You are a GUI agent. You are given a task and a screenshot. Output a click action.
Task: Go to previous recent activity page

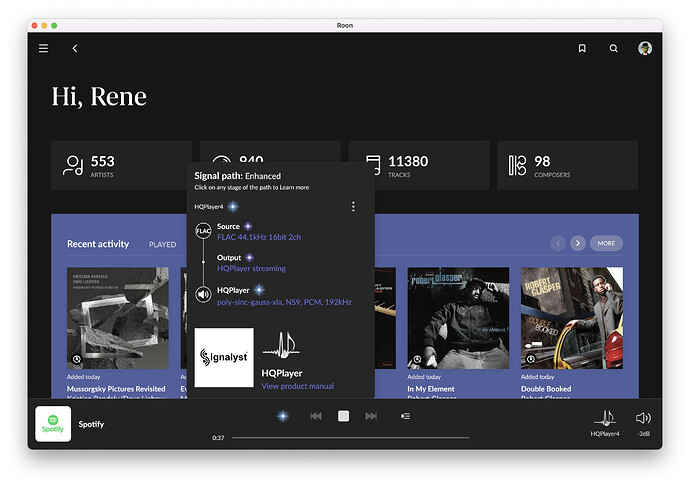click(558, 243)
